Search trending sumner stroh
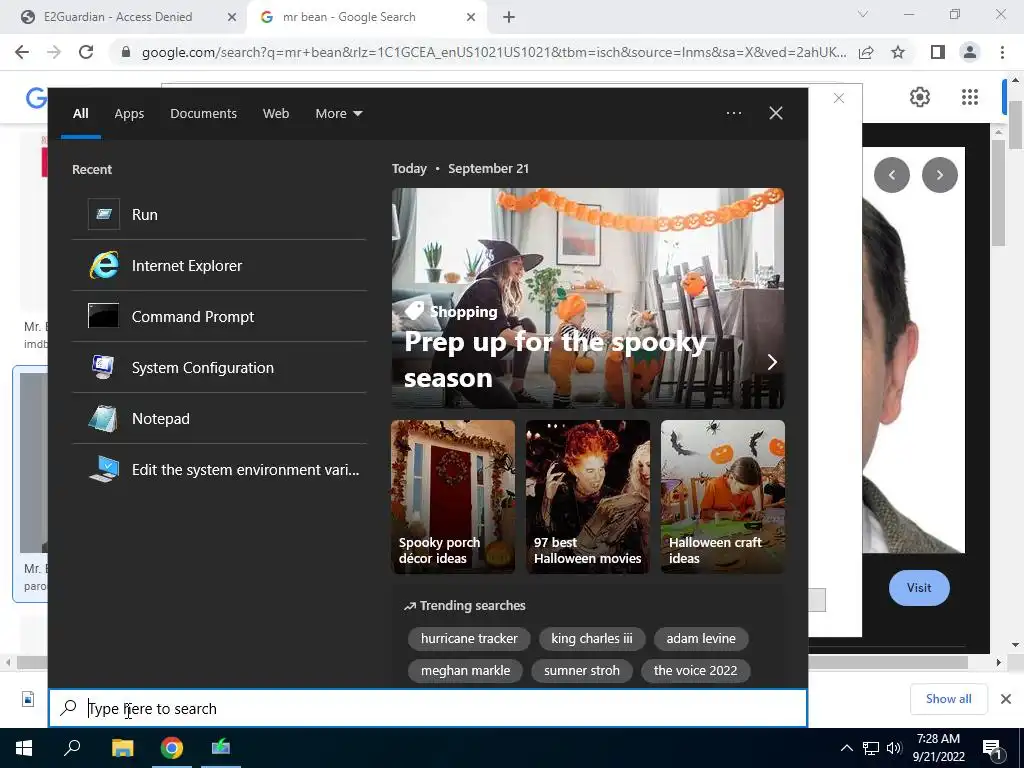 (x=581, y=671)
